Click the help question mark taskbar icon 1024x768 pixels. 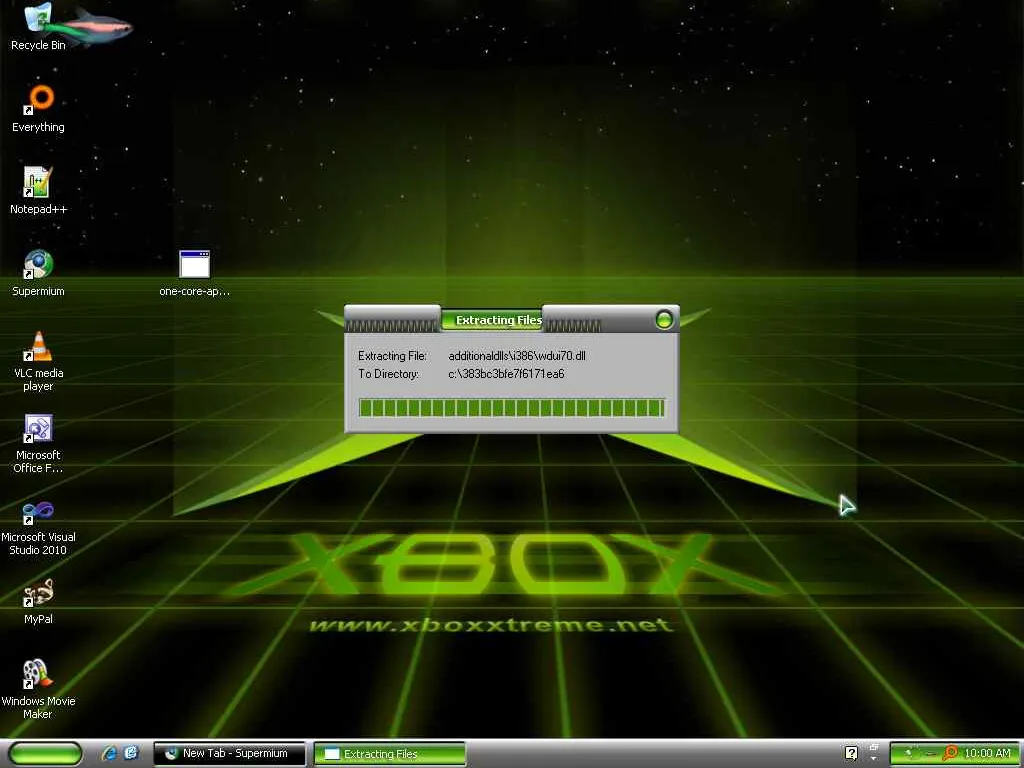852,753
